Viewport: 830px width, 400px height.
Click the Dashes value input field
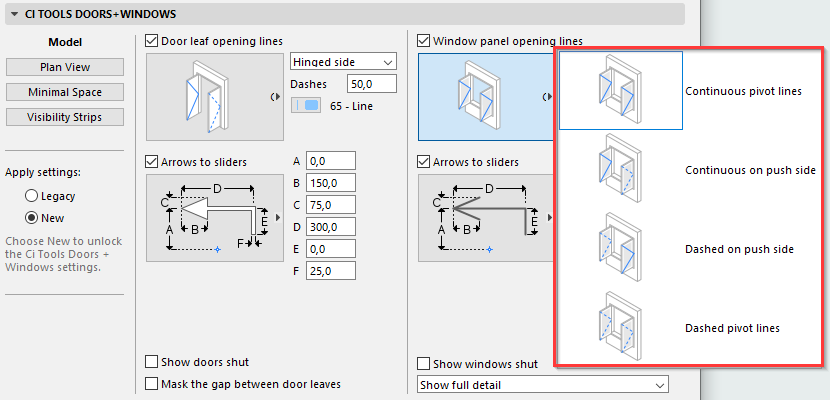pos(372,84)
